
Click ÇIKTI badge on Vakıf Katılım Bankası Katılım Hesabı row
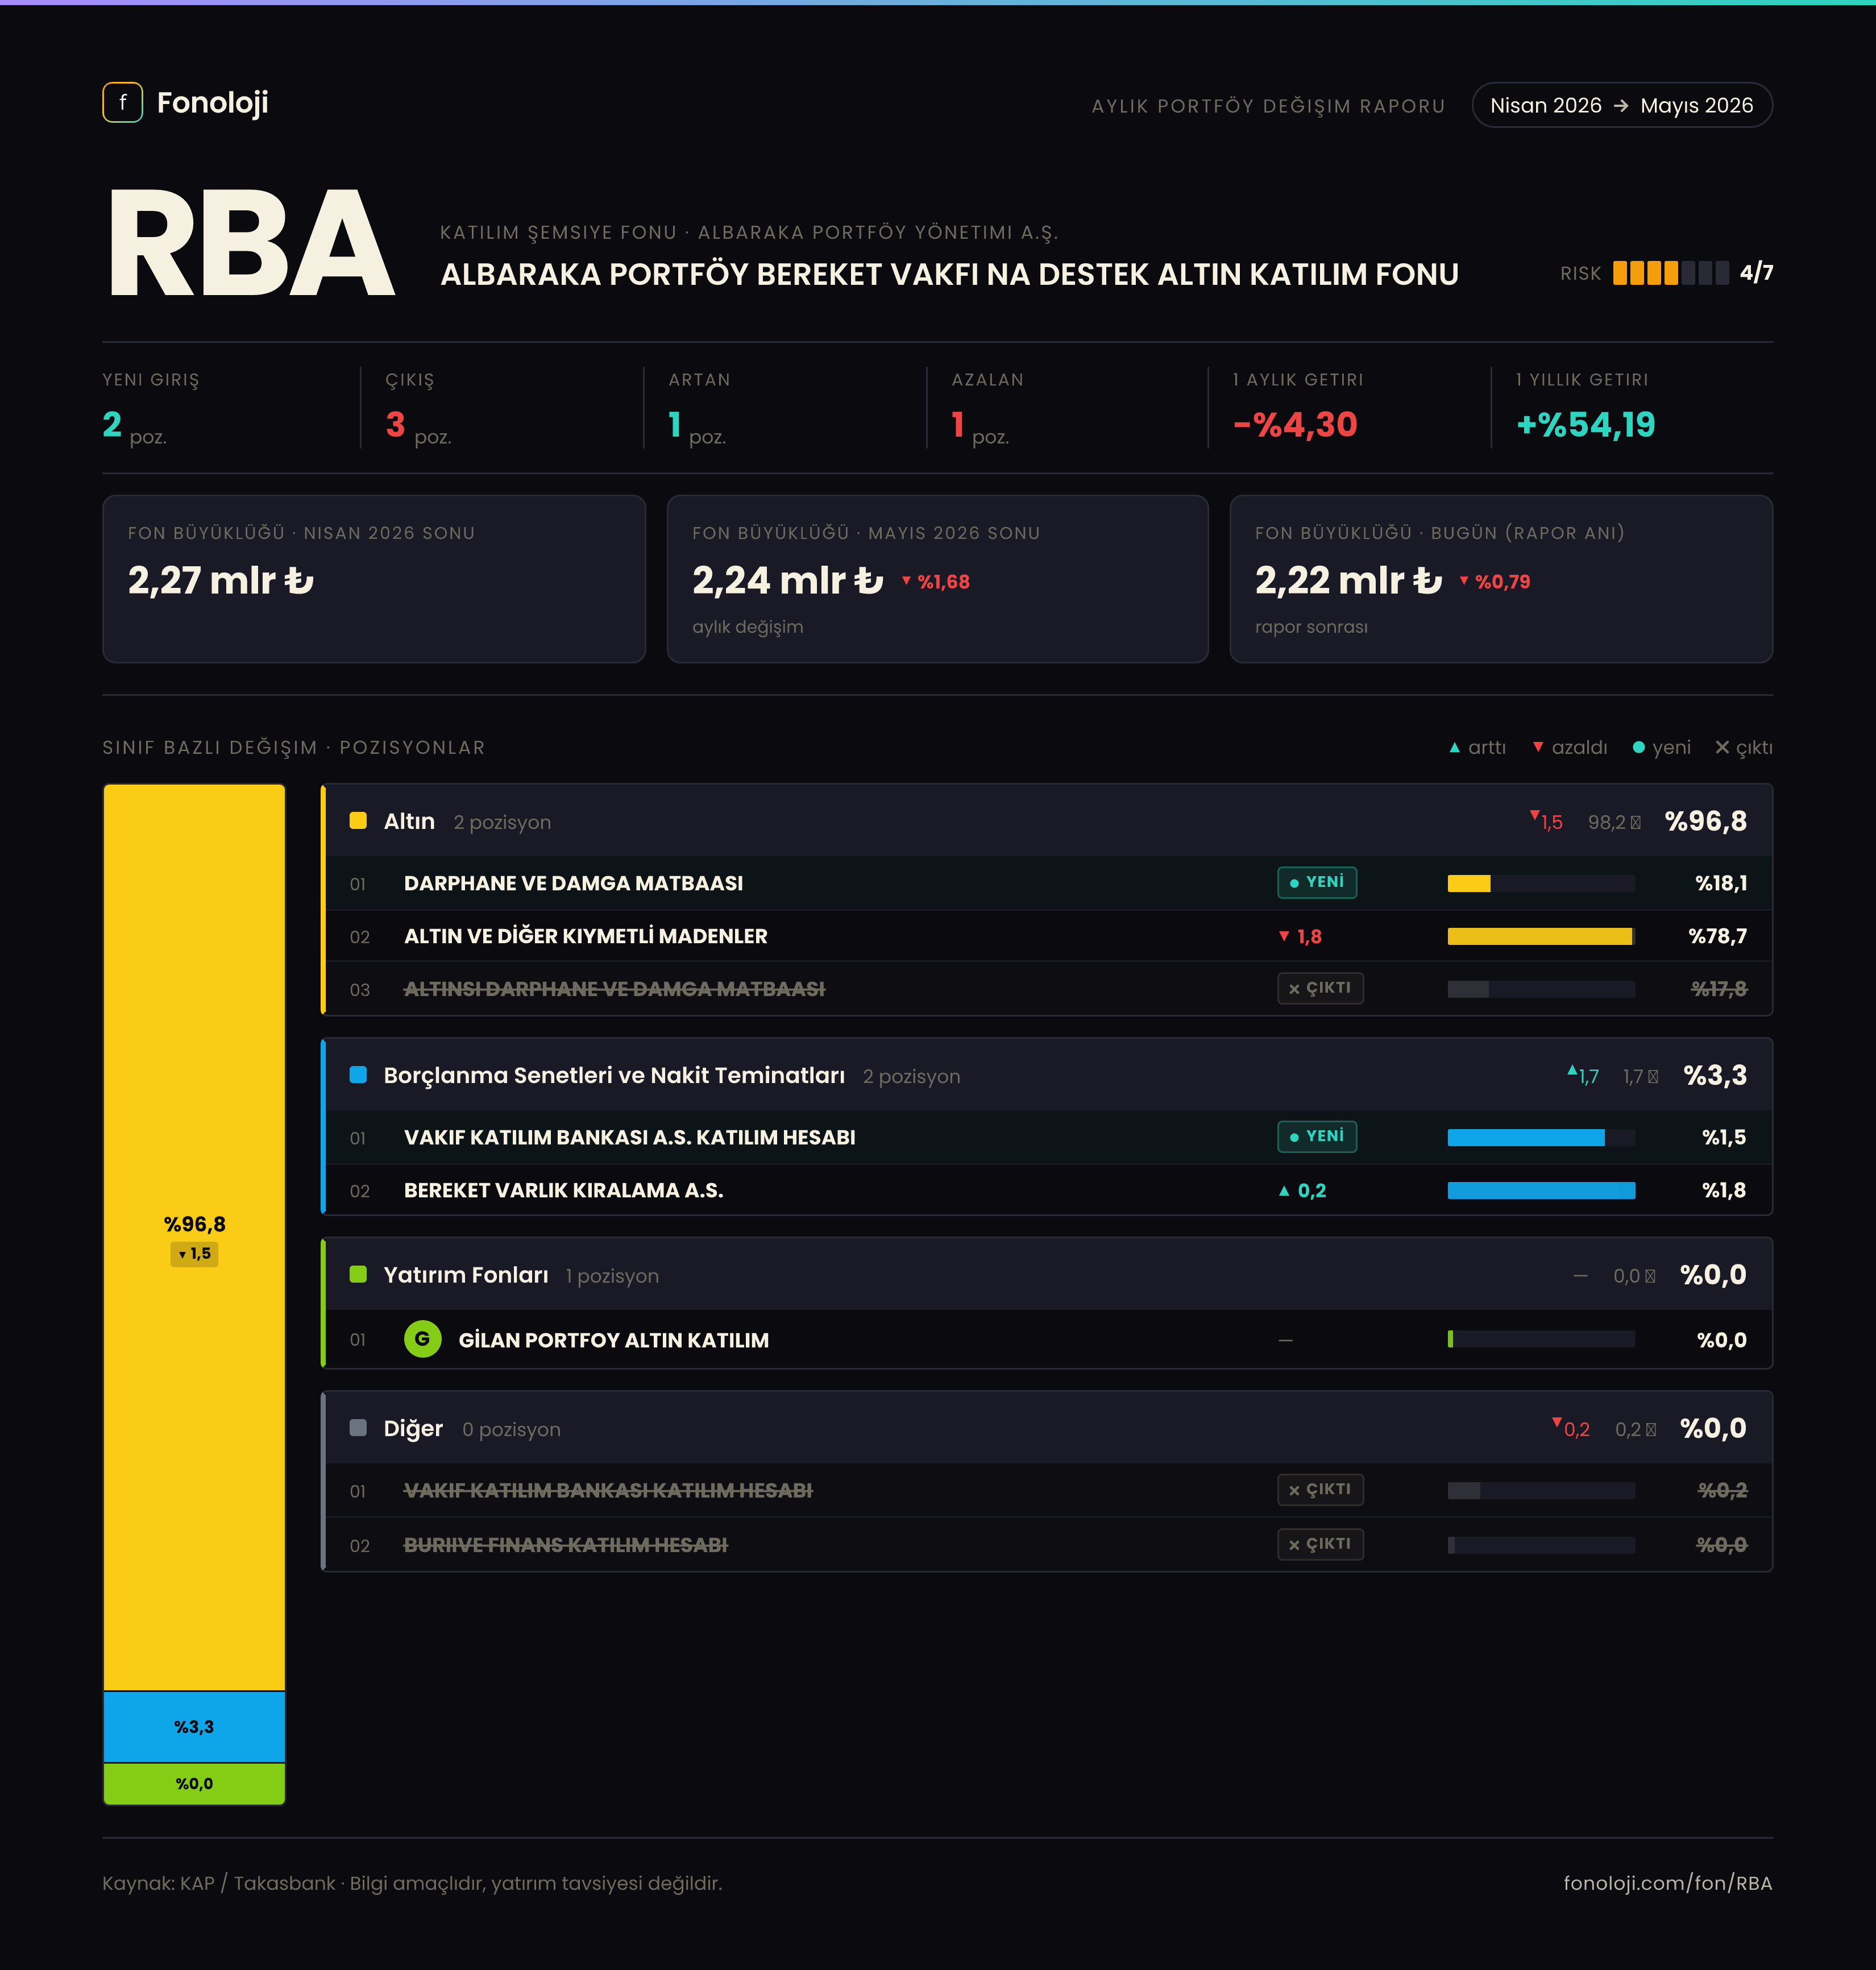tap(1320, 1490)
